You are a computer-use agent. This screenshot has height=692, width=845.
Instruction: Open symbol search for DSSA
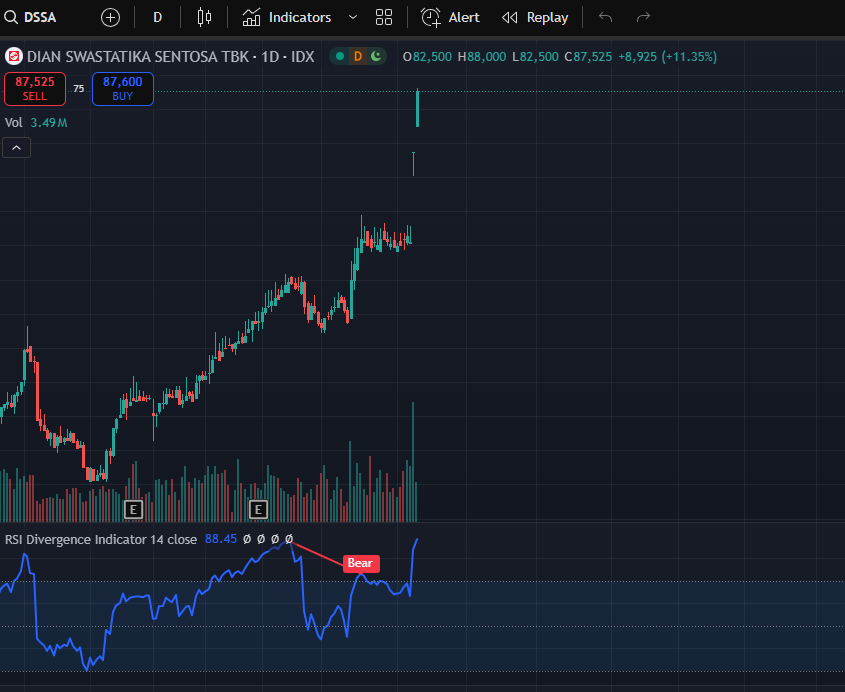[30, 17]
